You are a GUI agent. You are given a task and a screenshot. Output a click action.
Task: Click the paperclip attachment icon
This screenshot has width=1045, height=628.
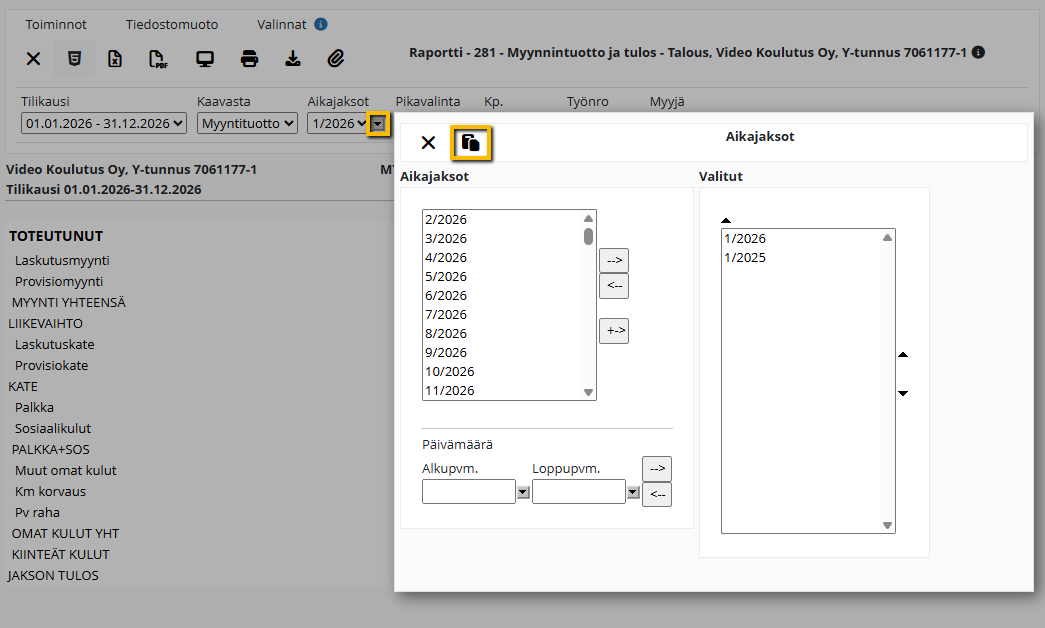tap(336, 59)
